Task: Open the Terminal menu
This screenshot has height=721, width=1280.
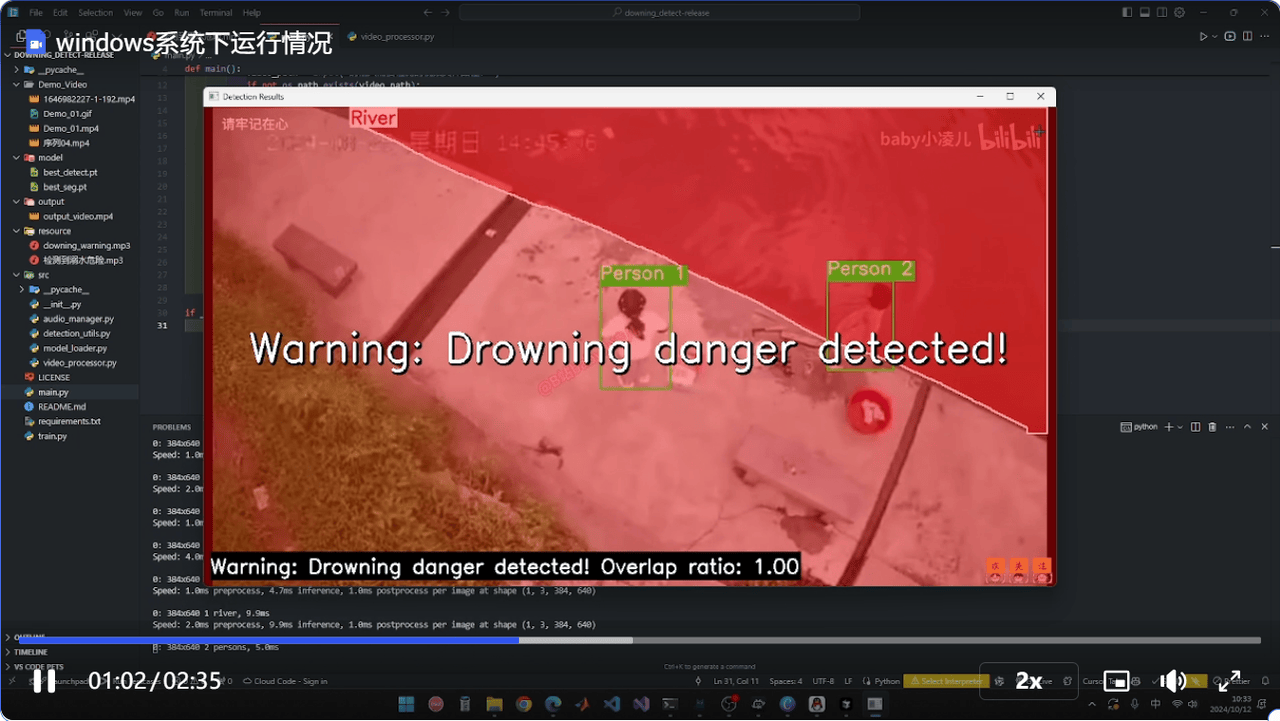Action: [x=216, y=12]
